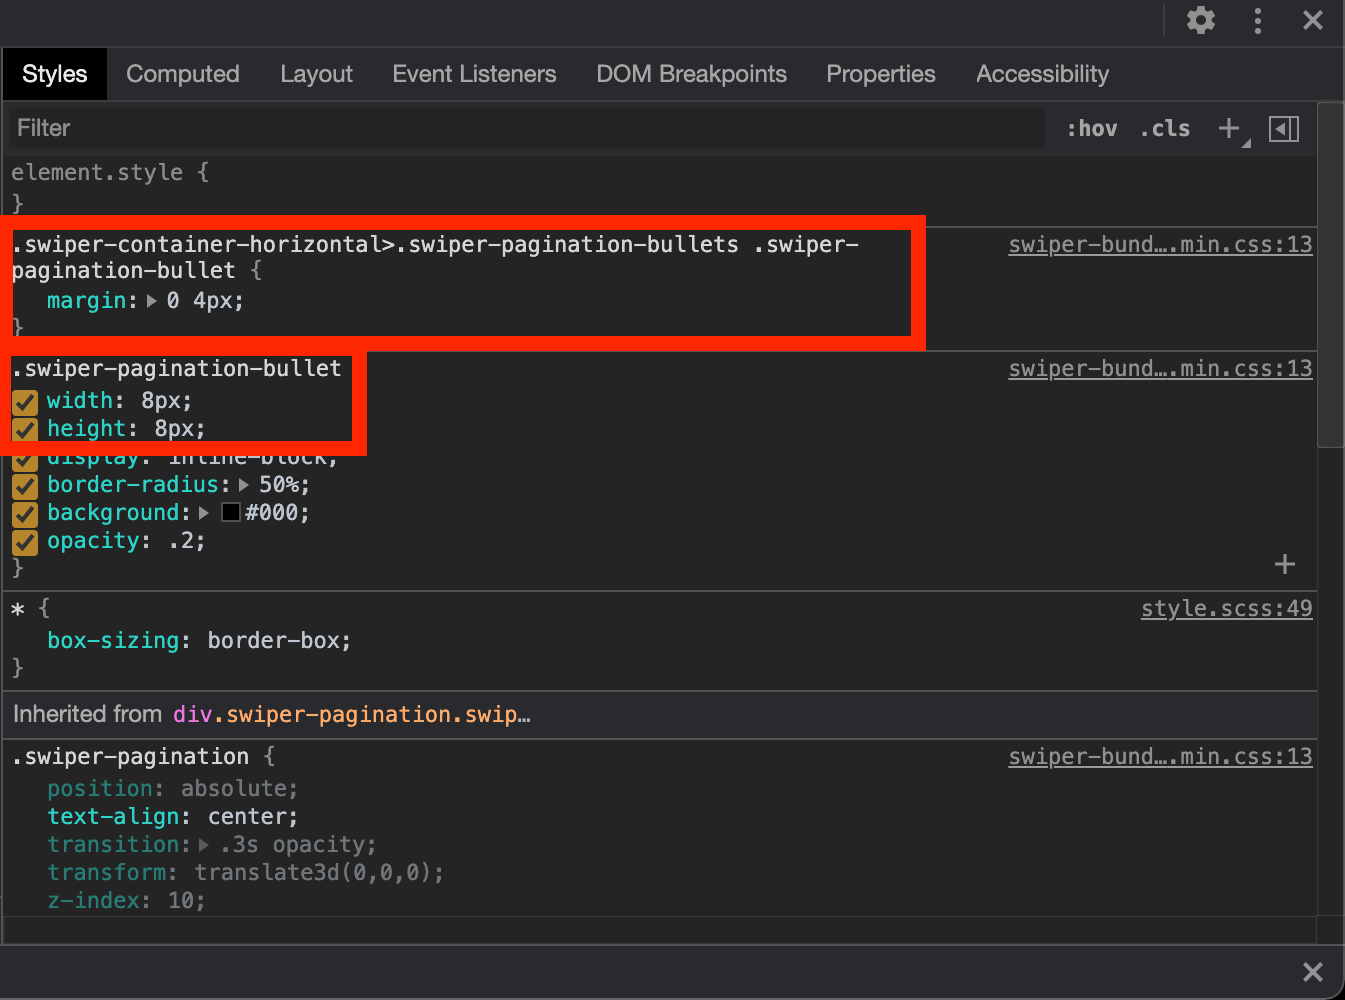The width and height of the screenshot is (1345, 1000).
Task: Open source link for .swiper-pagination rule
Action: 1160,757
